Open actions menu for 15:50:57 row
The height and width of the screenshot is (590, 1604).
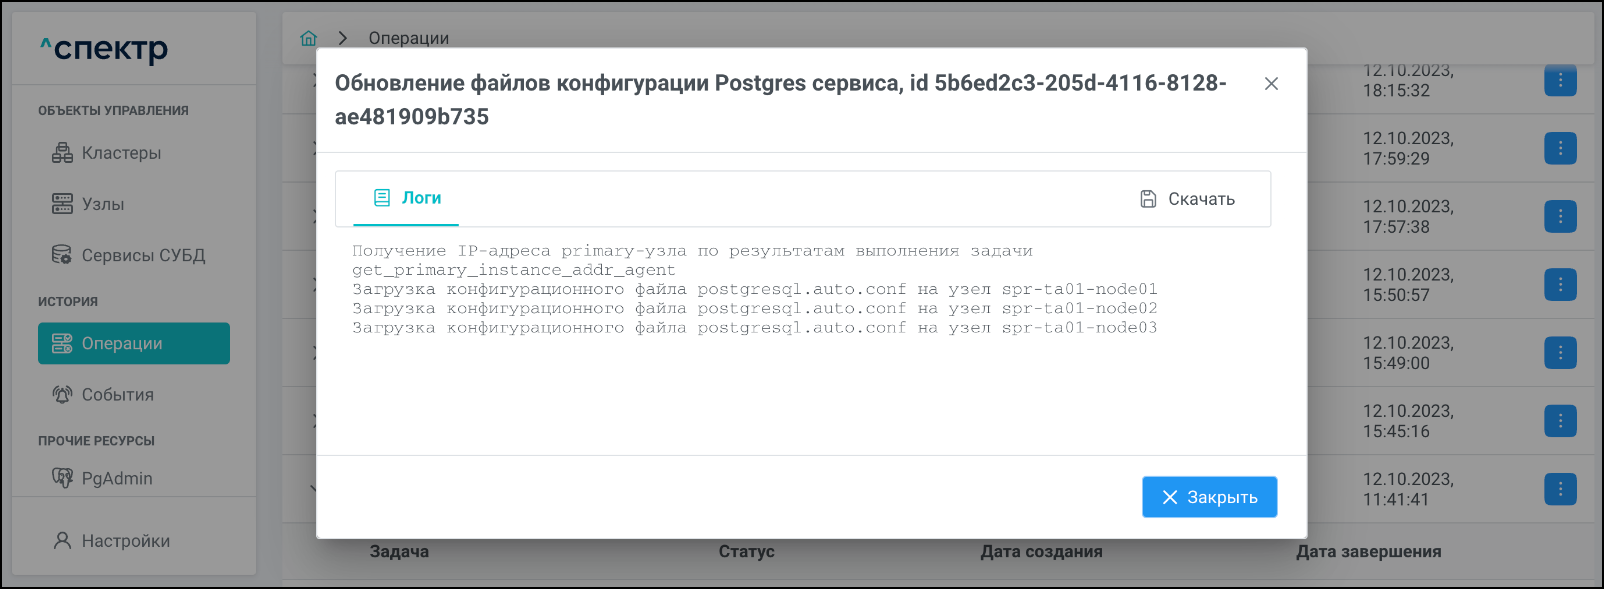1560,285
